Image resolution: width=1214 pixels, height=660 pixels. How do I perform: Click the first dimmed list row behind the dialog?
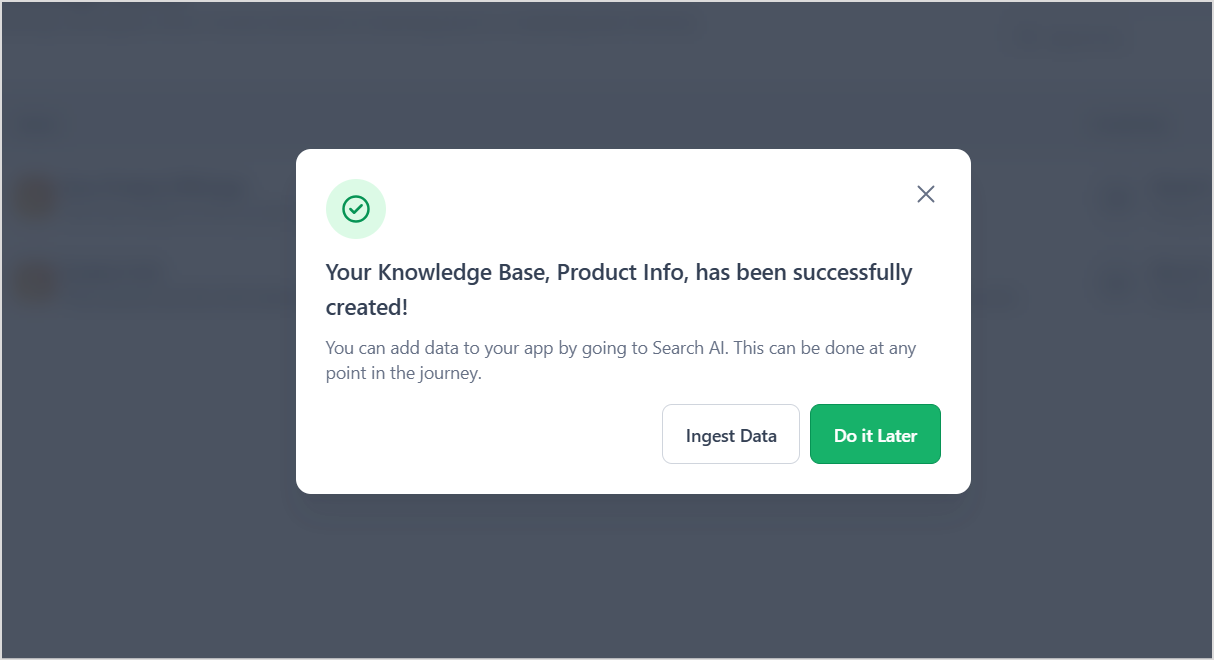pos(150,196)
